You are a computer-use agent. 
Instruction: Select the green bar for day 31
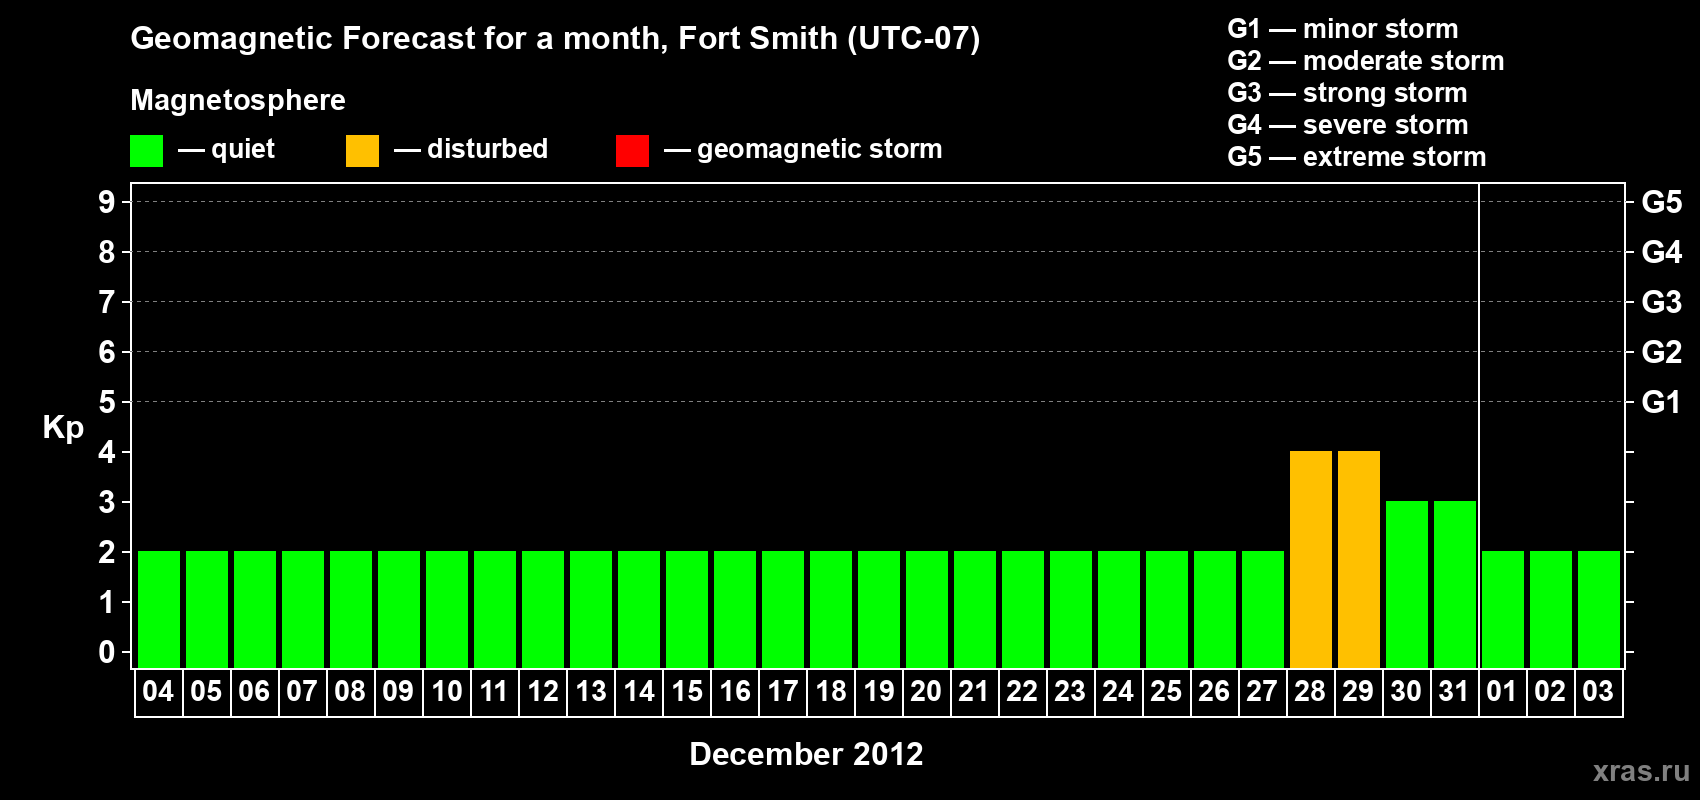coord(1454,584)
